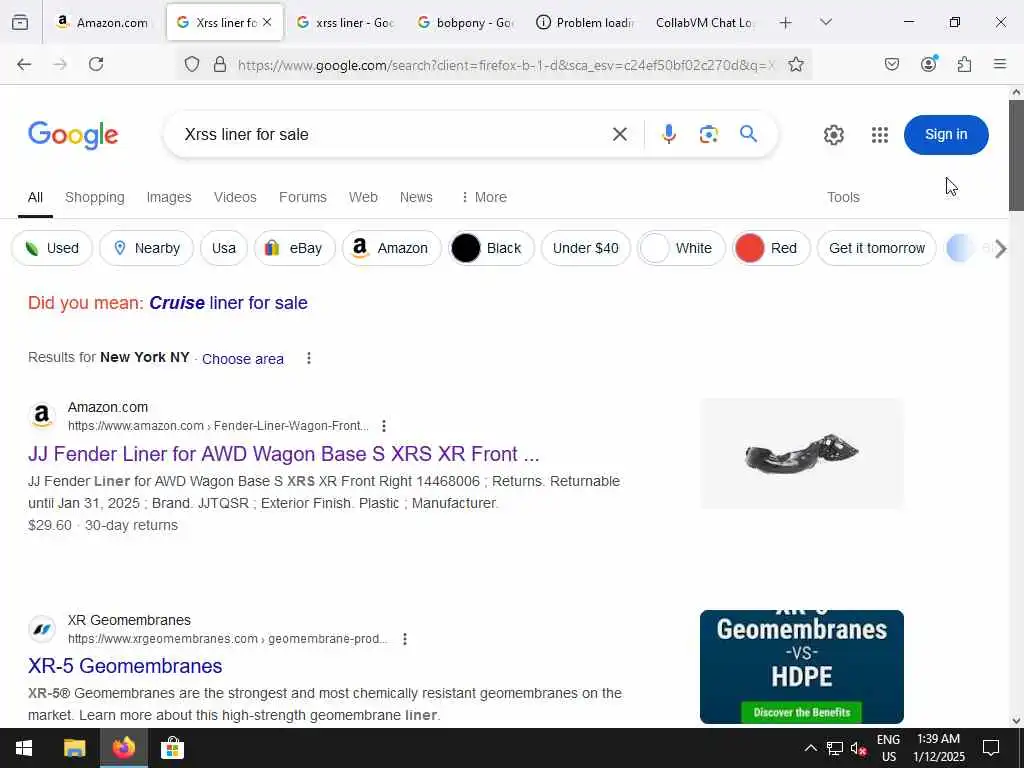1024x768 pixels.
Task: Open more options for XR Geomembranes result
Action: pos(405,639)
